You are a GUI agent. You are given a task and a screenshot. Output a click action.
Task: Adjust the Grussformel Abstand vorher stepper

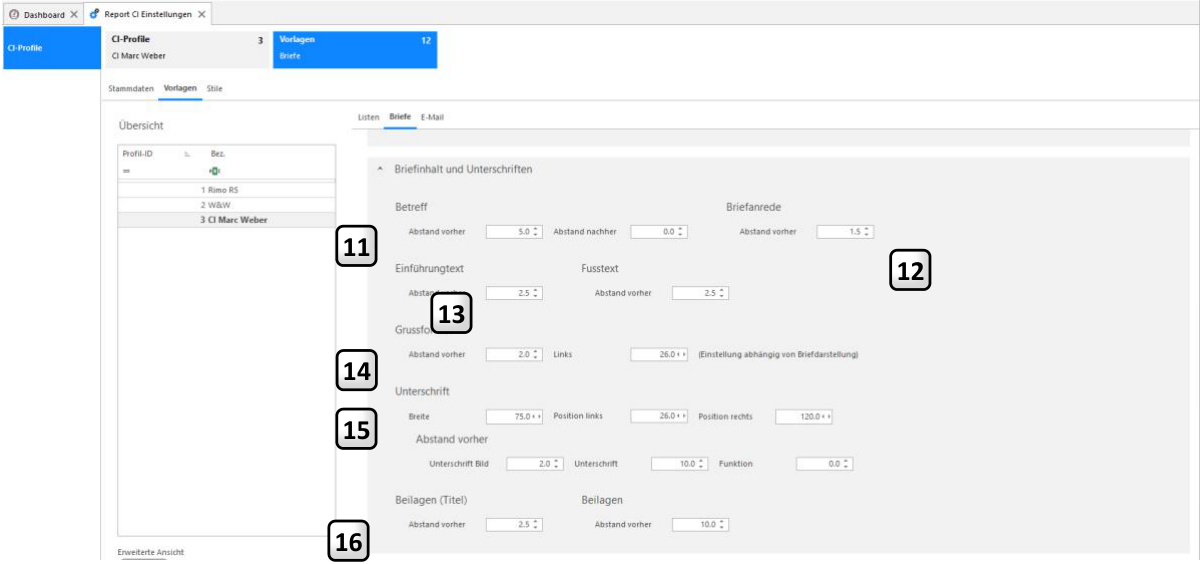pyautogui.click(x=536, y=355)
